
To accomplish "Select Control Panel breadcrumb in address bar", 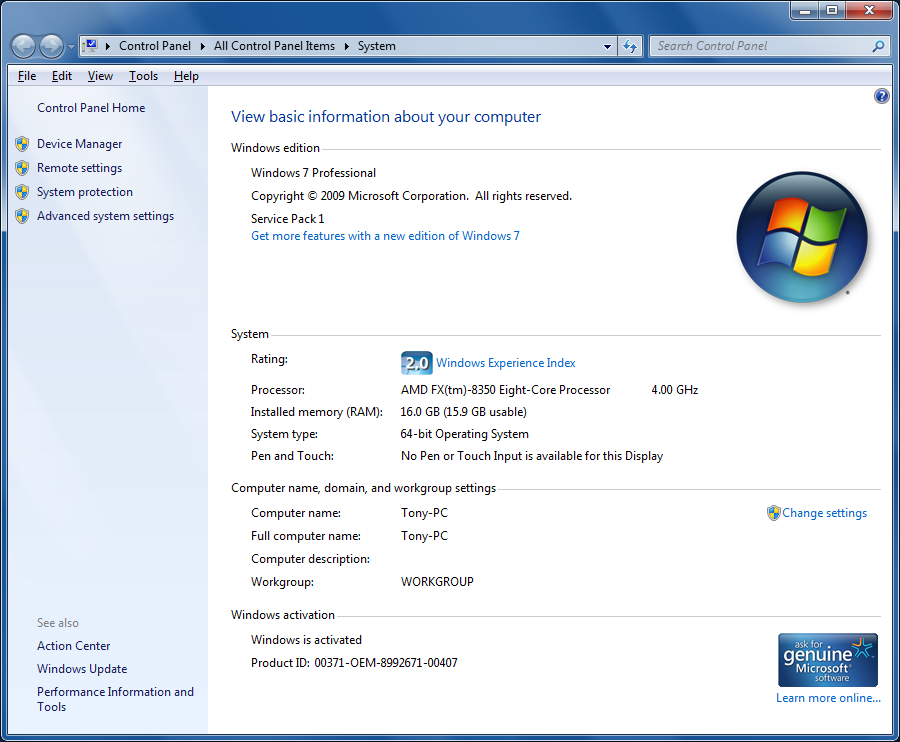I will 155,46.
